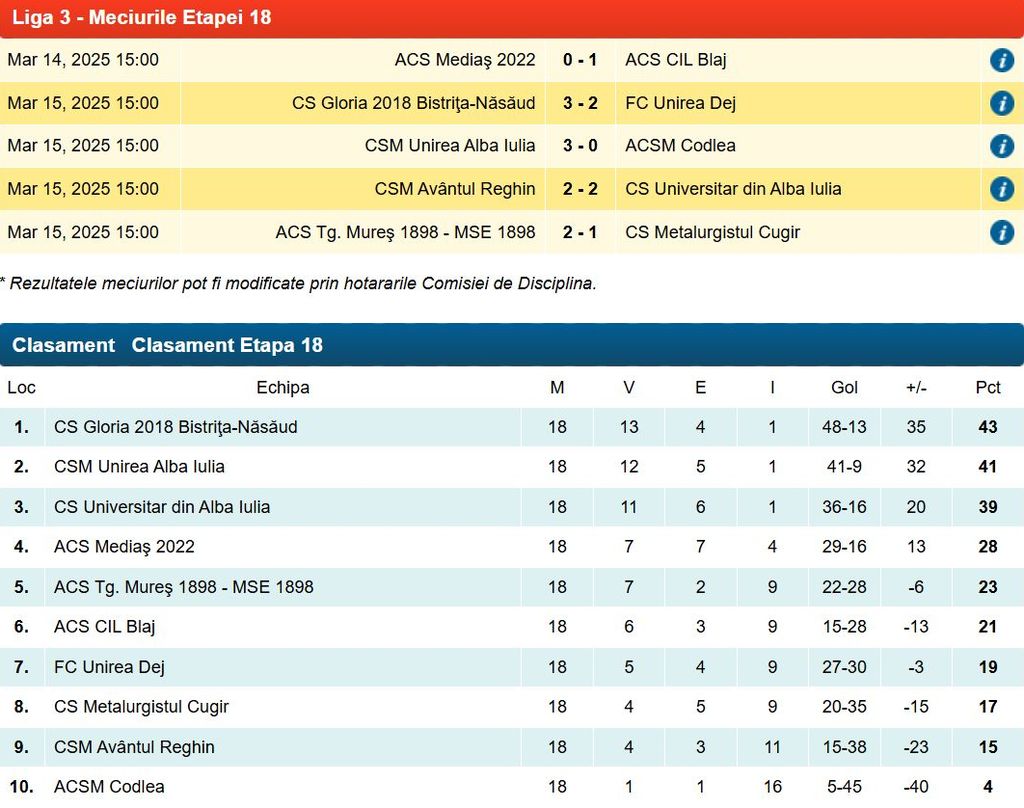Open info icon for ACS Mediaş vs Blaj match
Viewport: 1024px width, 808px height.
click(1001, 60)
